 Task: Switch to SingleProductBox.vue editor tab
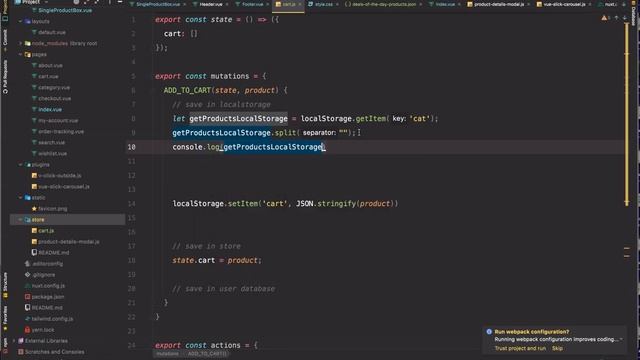pos(158,4)
